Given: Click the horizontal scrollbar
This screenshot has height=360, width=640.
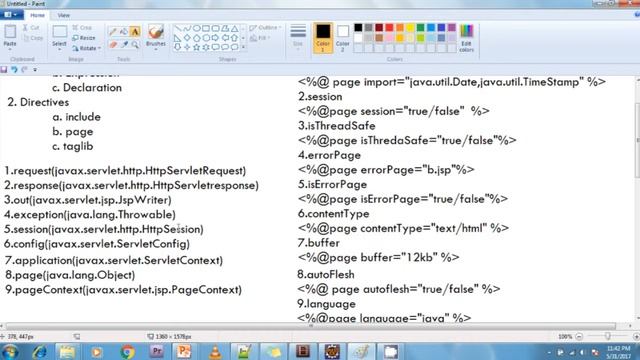Looking at the screenshot, I should coord(310,326).
